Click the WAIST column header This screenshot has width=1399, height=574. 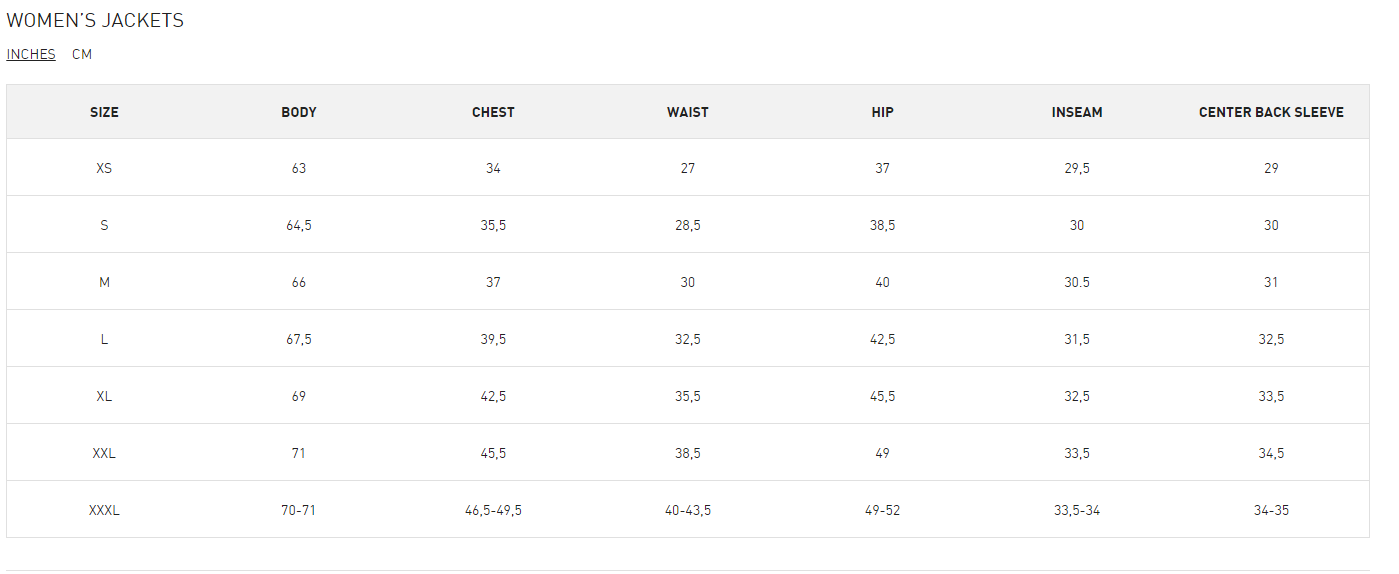(688, 112)
